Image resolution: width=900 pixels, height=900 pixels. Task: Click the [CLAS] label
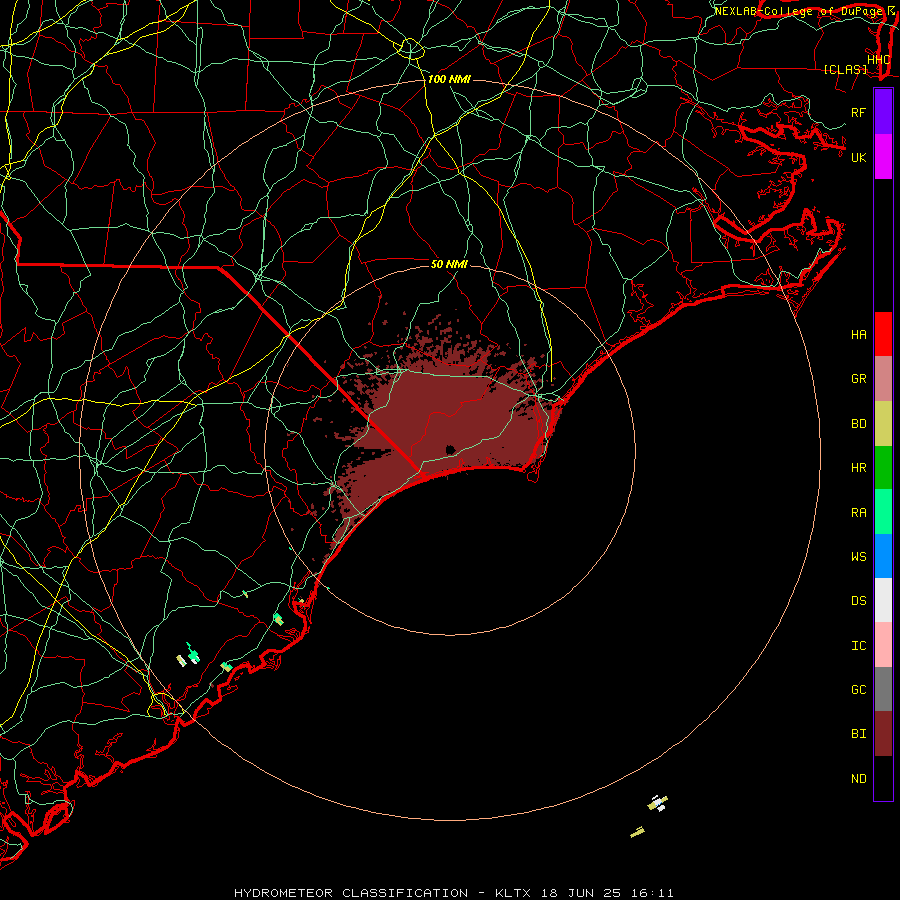845,70
